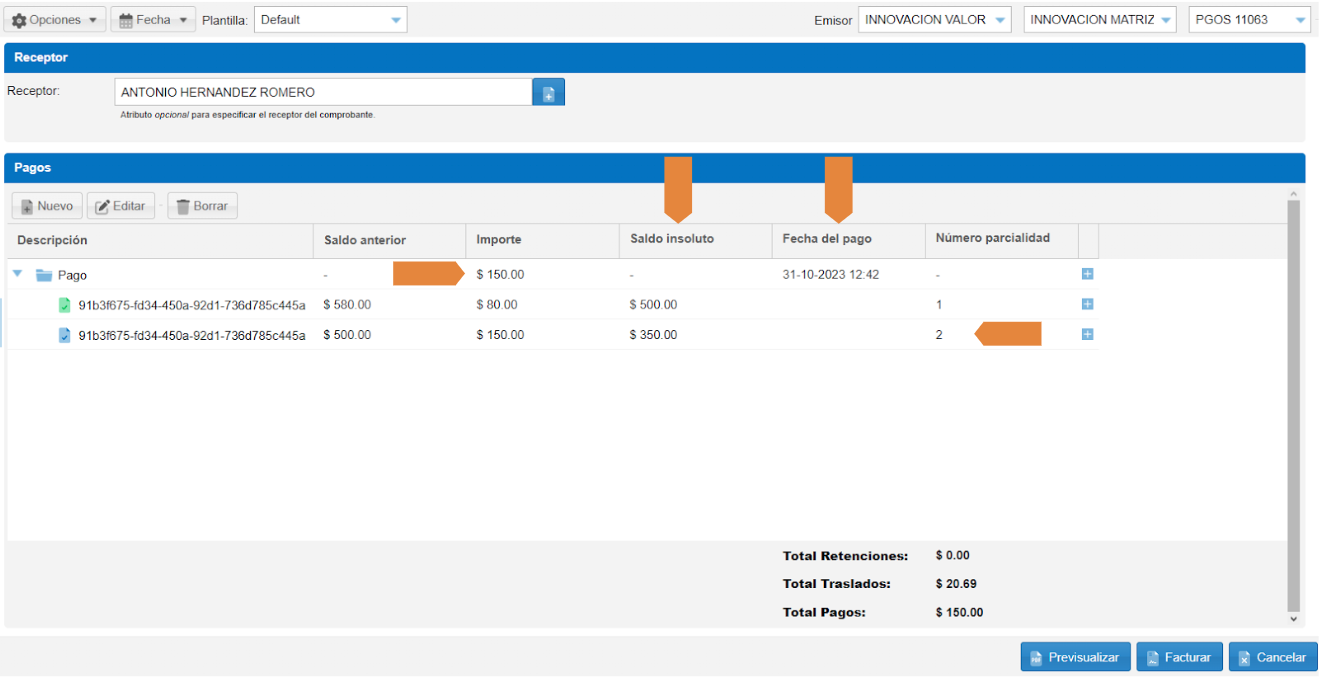Open the INNOVACION VALOR emisor dropdown
Image resolution: width=1323 pixels, height=679 pixels.
(934, 20)
